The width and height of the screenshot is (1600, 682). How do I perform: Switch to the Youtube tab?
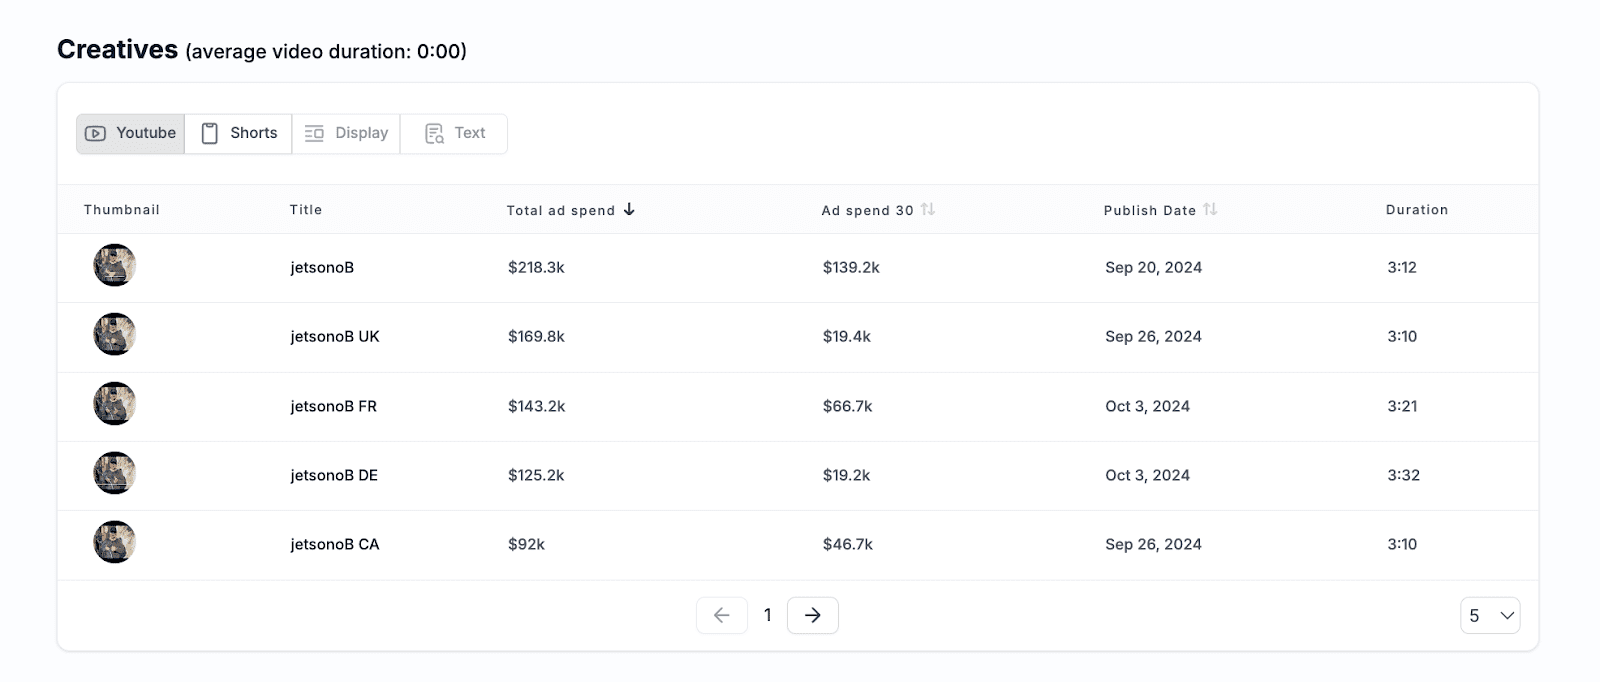click(131, 133)
